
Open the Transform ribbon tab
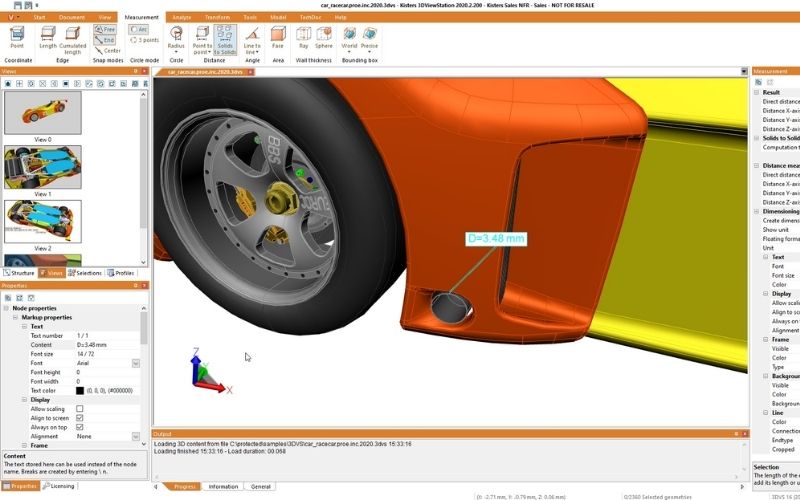pyautogui.click(x=217, y=17)
